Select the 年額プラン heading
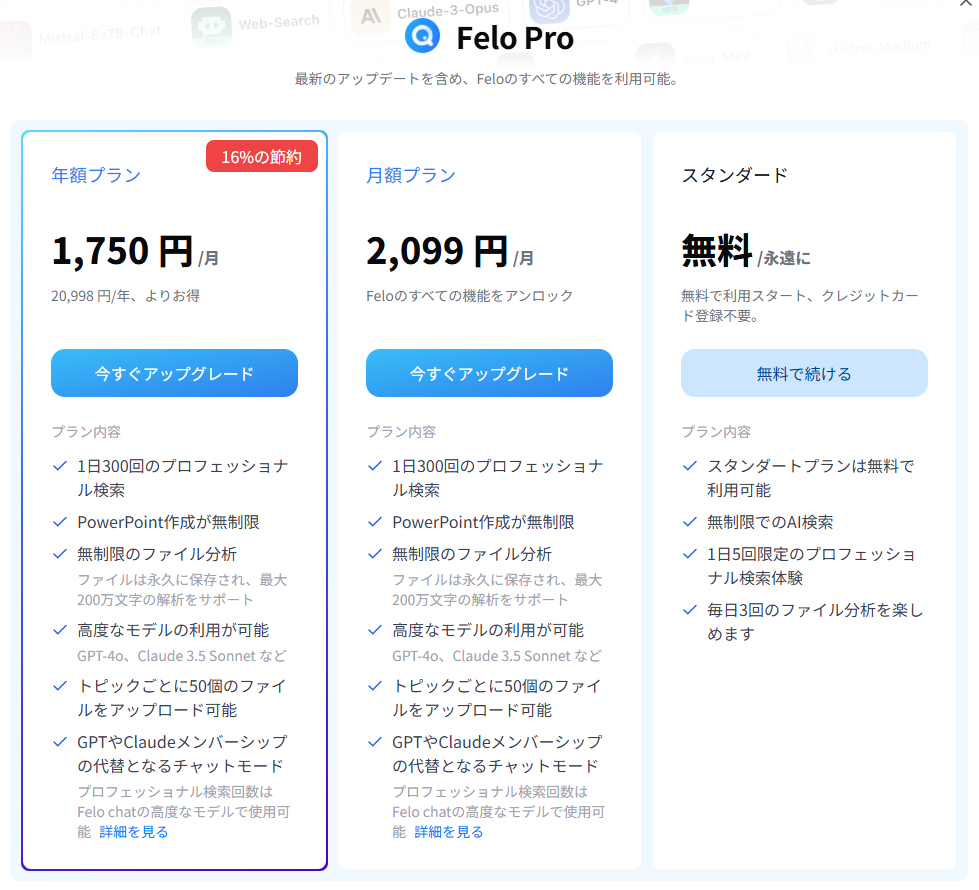Screen dimensions: 979x890 tap(96, 176)
